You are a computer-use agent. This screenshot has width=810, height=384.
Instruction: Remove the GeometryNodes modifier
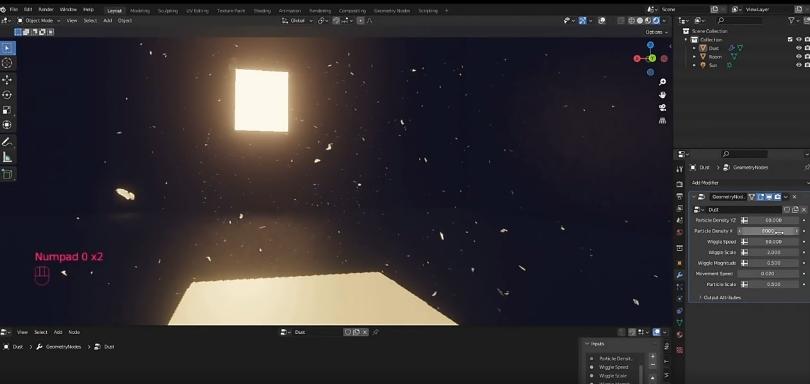(x=795, y=197)
